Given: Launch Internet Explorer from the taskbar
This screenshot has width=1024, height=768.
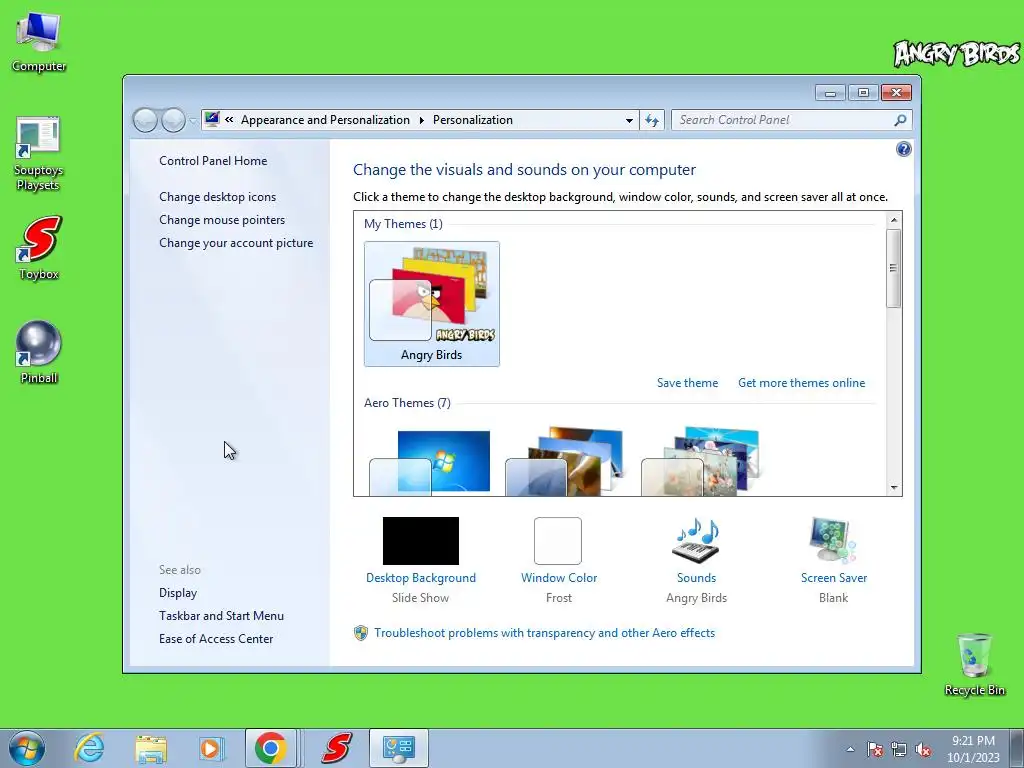Looking at the screenshot, I should coord(89,748).
